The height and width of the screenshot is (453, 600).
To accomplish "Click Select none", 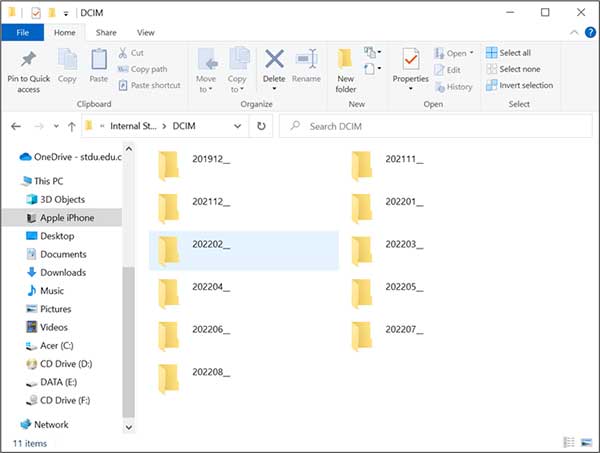I will point(513,69).
